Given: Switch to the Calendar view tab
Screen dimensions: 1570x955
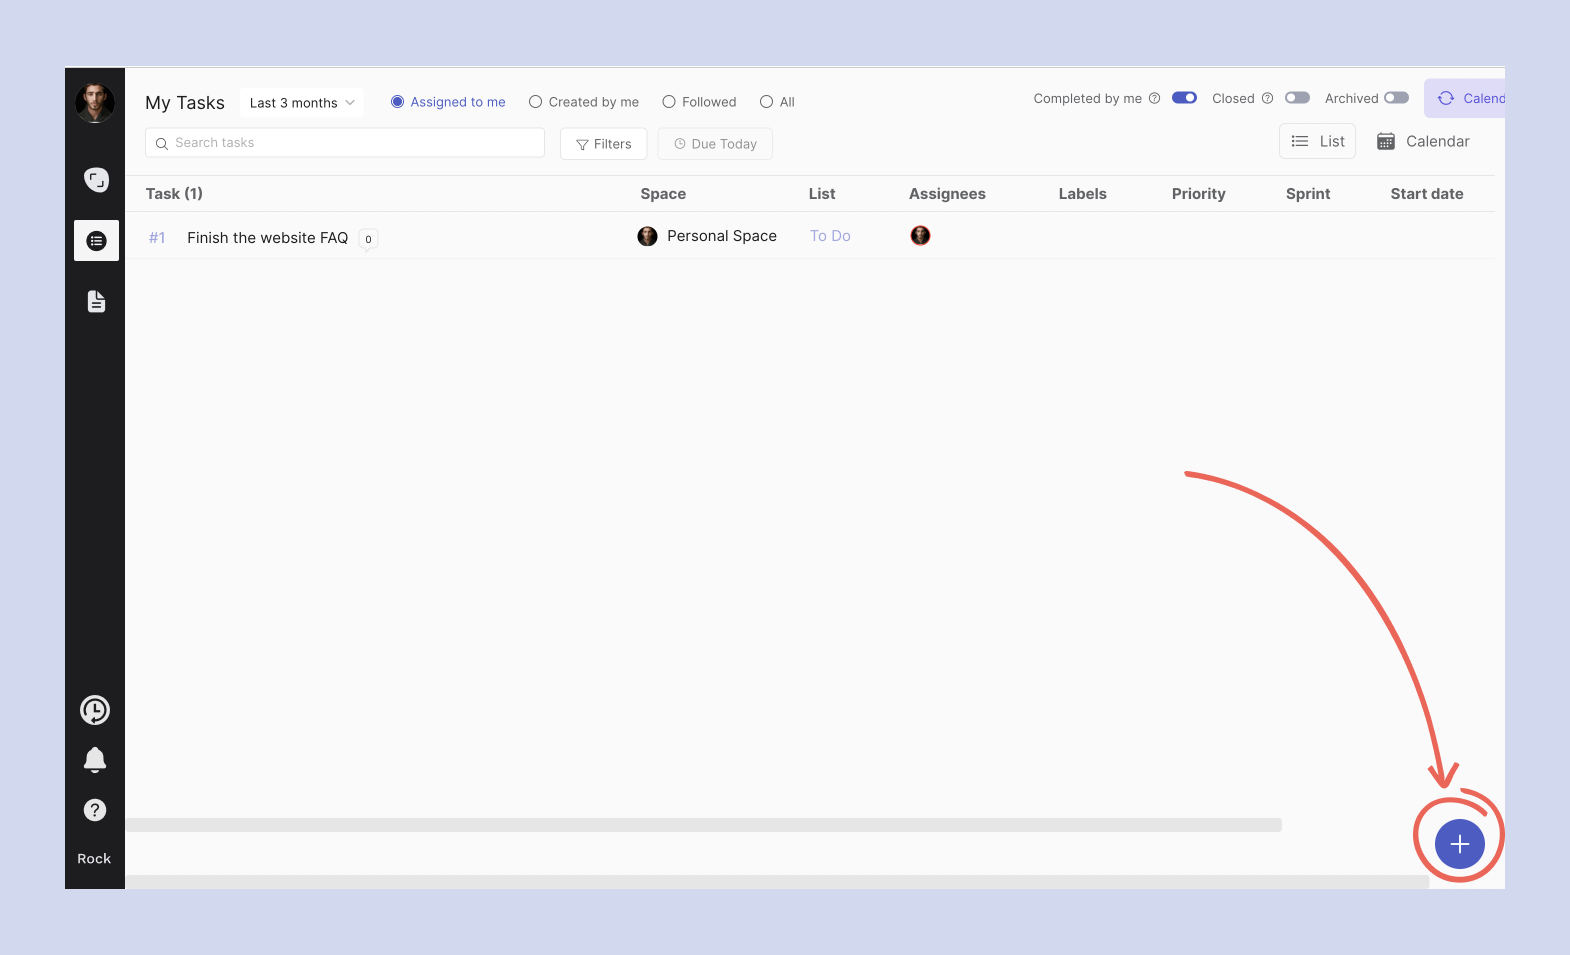Looking at the screenshot, I should click(x=1424, y=142).
